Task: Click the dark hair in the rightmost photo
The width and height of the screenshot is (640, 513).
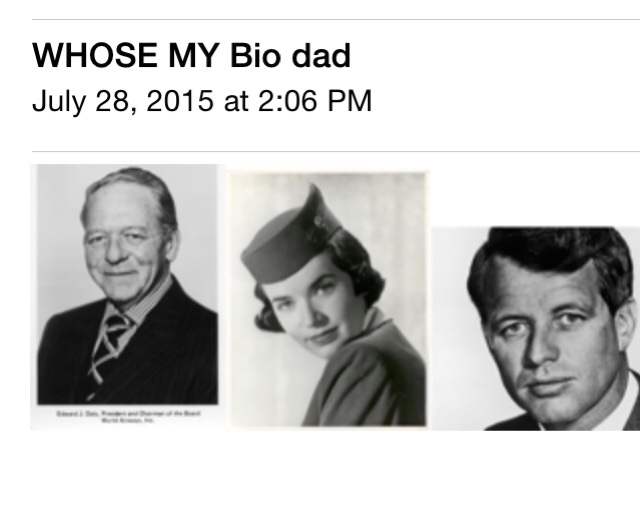Action: tap(547, 253)
